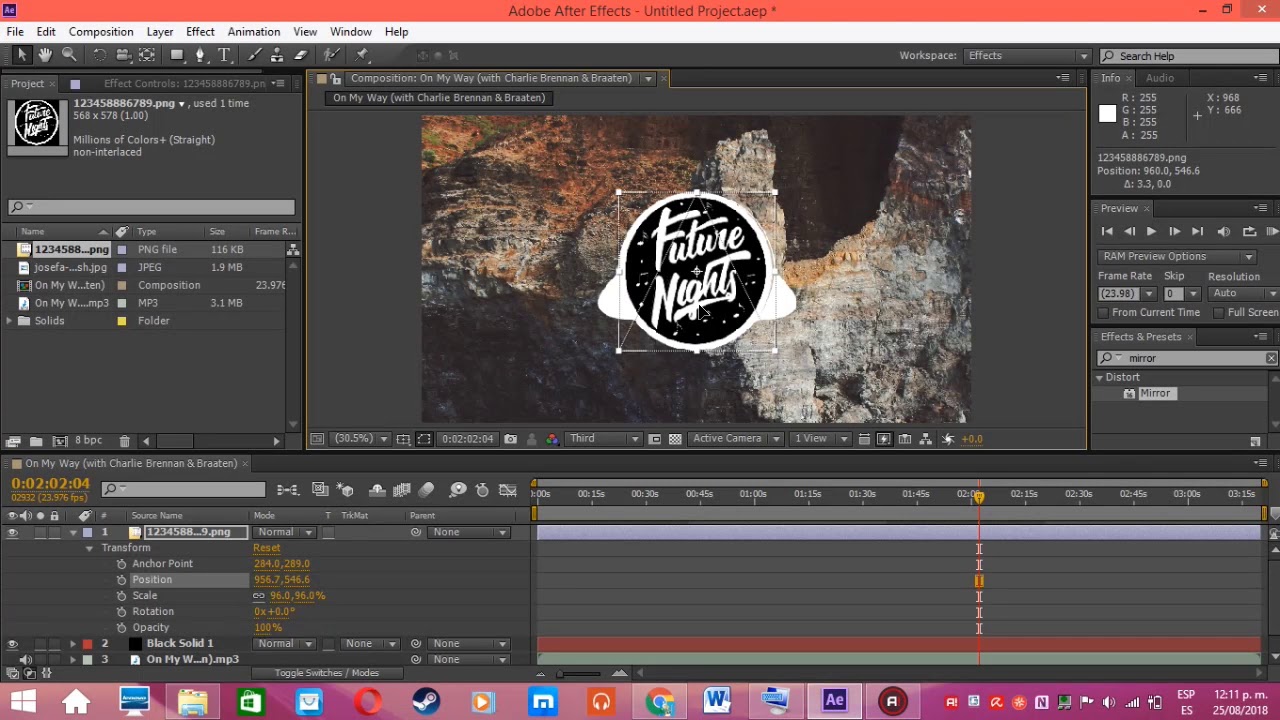Toggle Region of Interest button
1280x720 pixels.
point(655,439)
